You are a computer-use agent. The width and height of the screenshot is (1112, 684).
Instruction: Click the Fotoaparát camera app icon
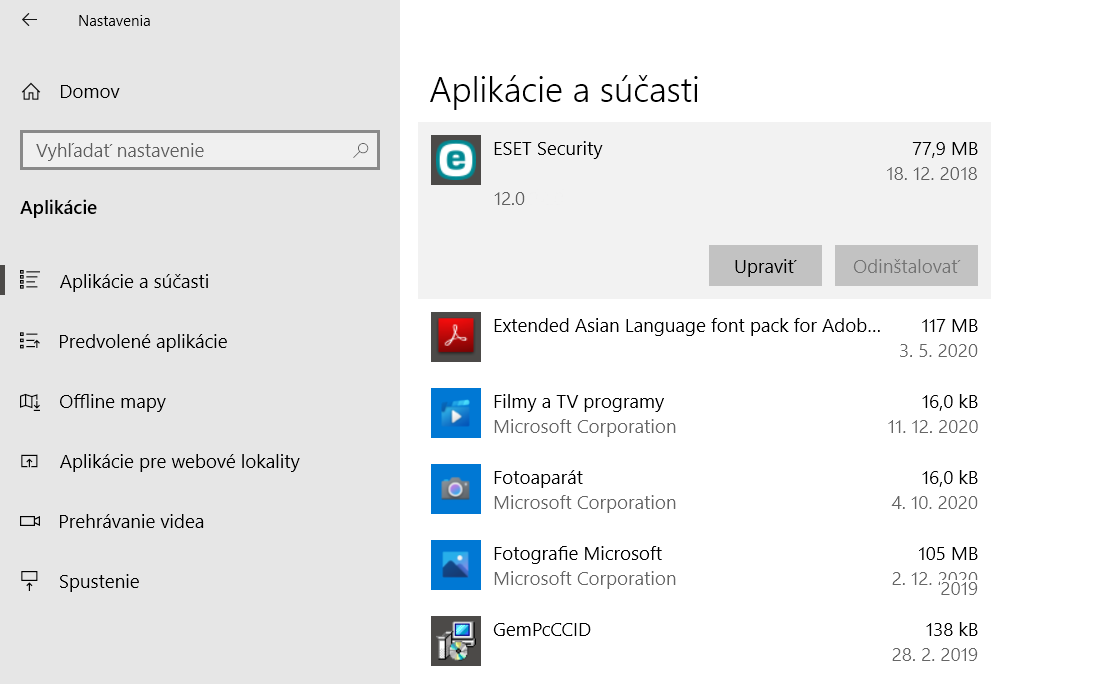click(456, 489)
